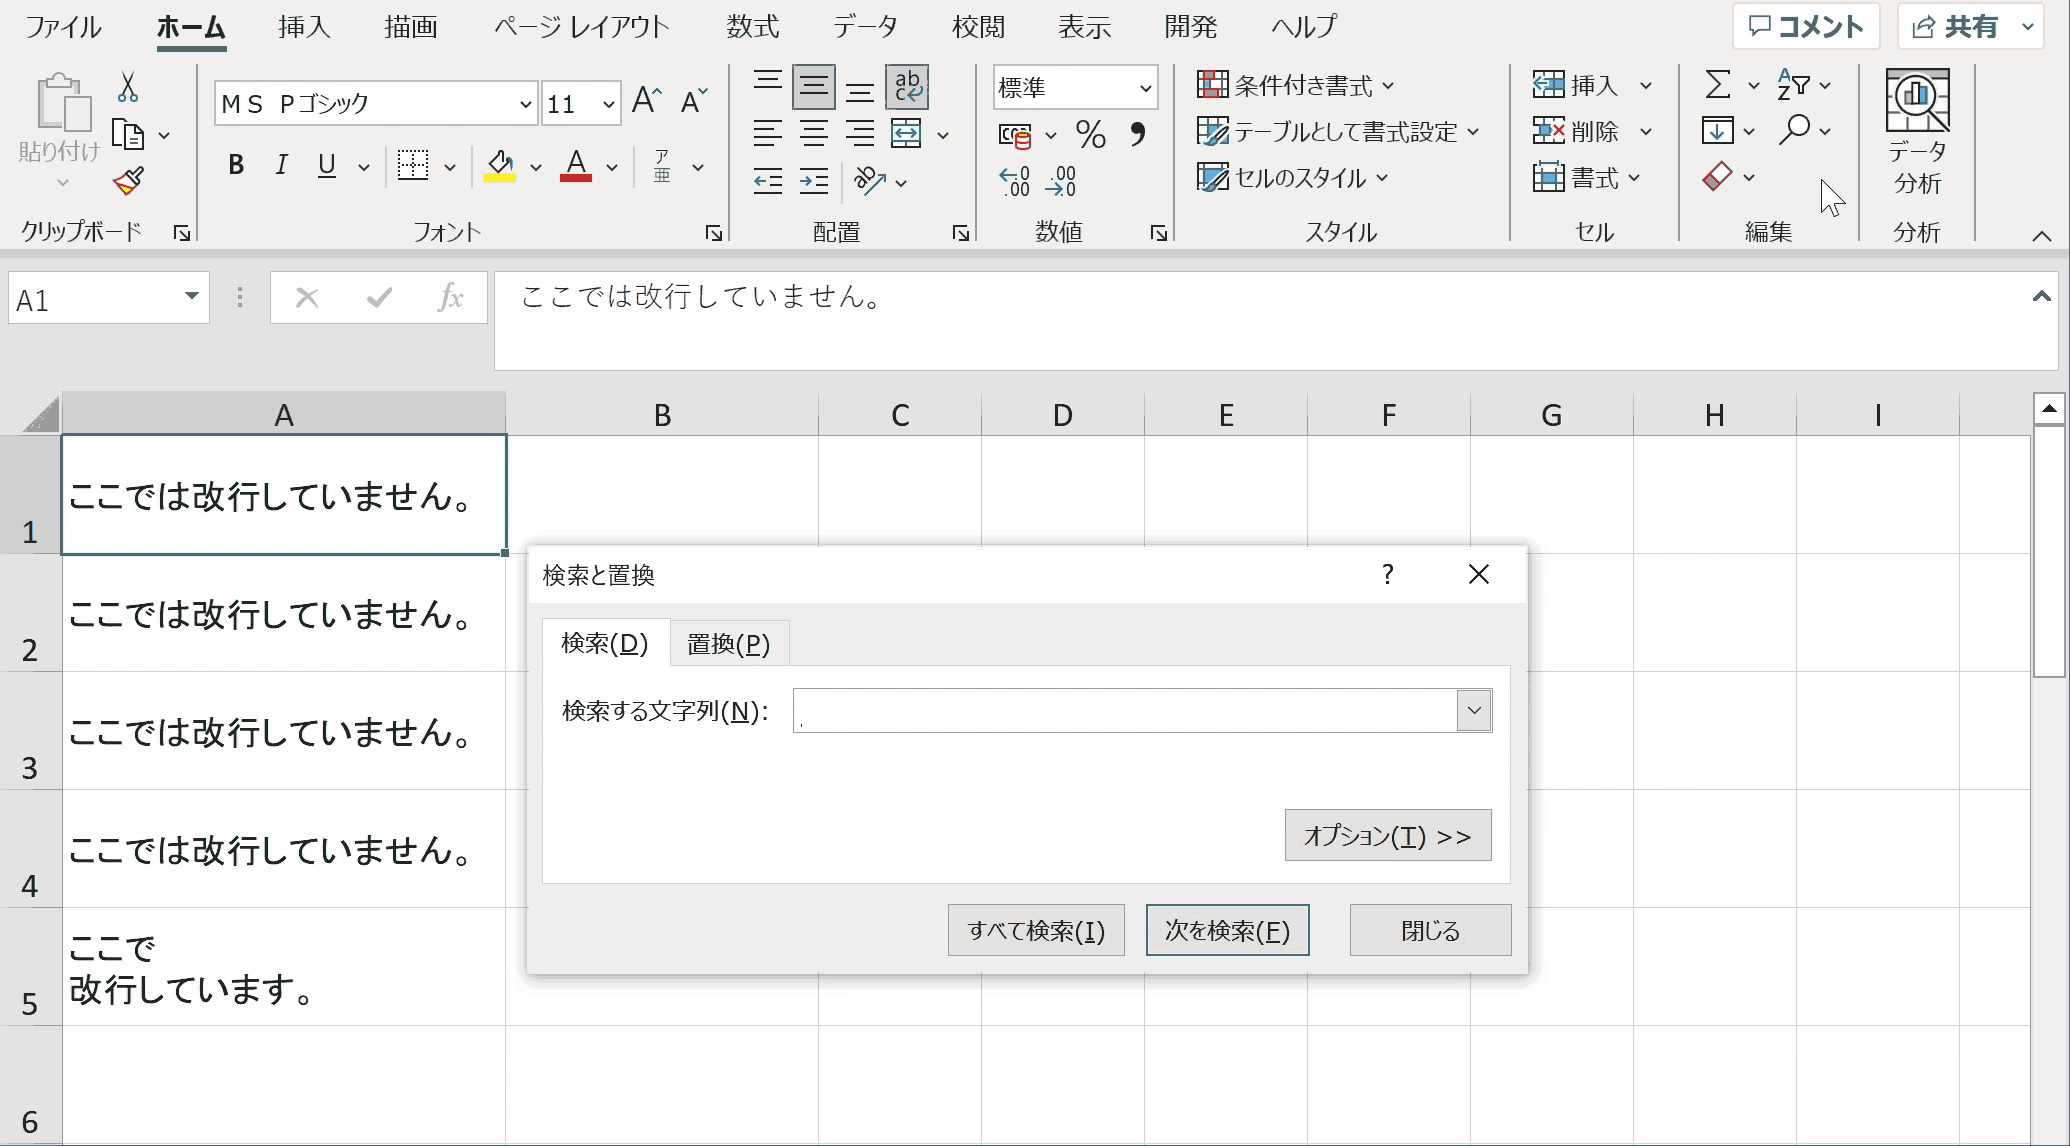Image resolution: width=2070 pixels, height=1146 pixels.
Task: Collapse the ribbon with the chevron
Action: 2042,236
